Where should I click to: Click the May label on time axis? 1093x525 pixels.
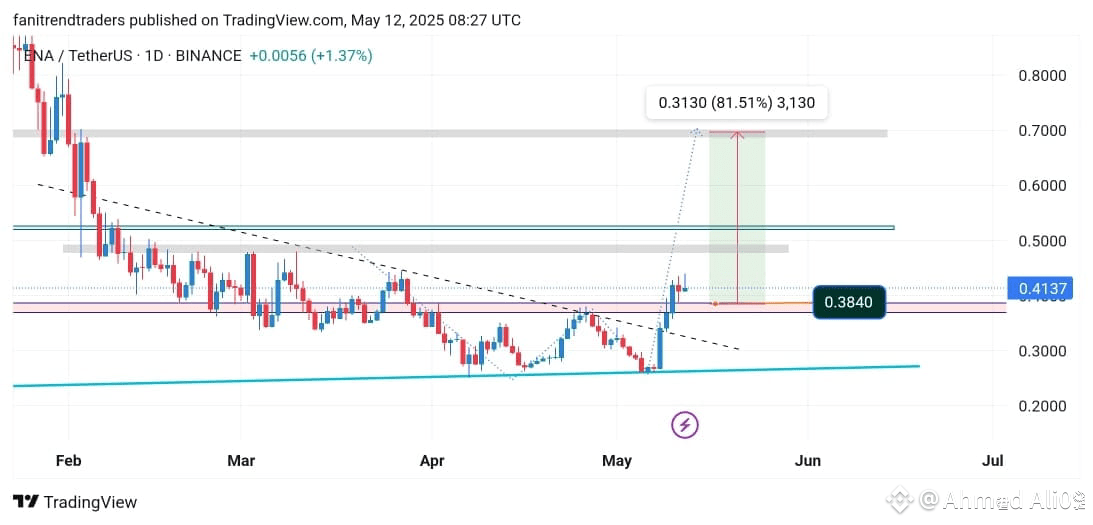click(x=617, y=461)
